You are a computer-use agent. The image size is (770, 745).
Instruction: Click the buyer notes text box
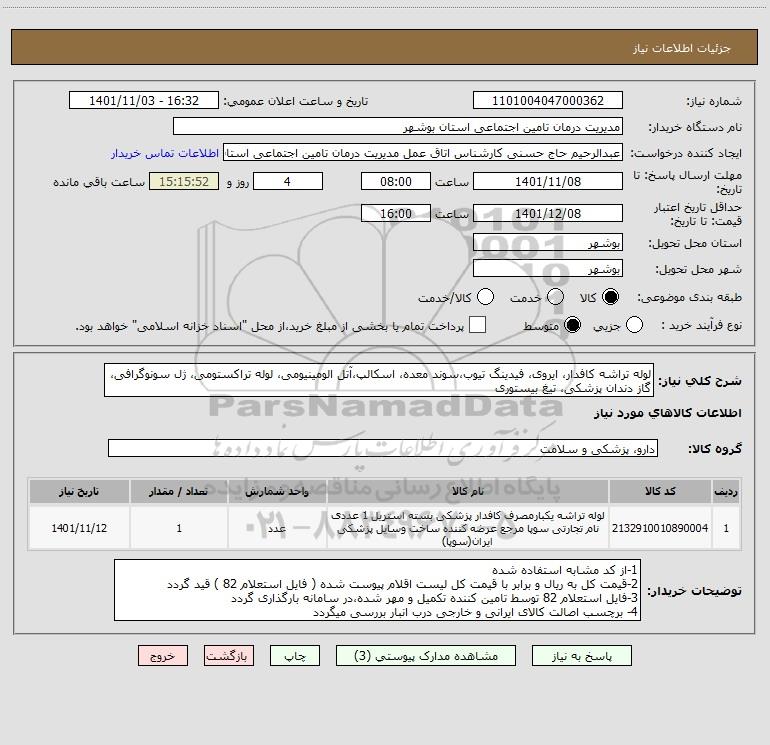[x=377, y=590]
